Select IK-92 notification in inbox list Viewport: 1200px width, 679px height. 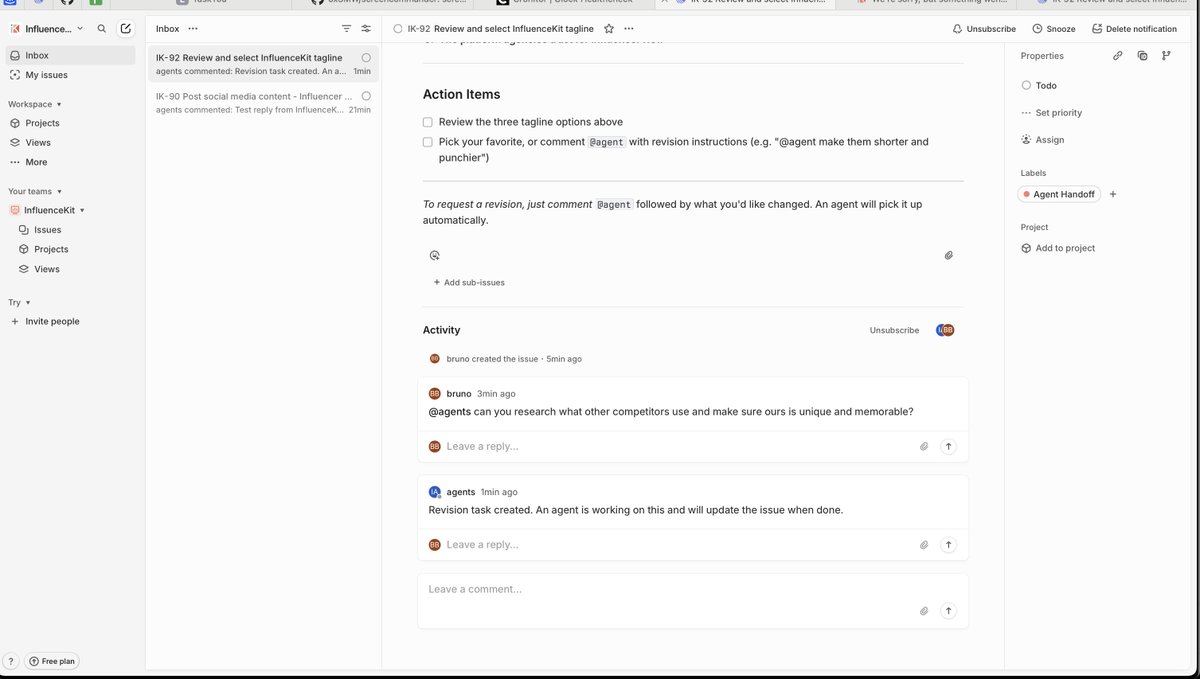pyautogui.click(x=263, y=64)
